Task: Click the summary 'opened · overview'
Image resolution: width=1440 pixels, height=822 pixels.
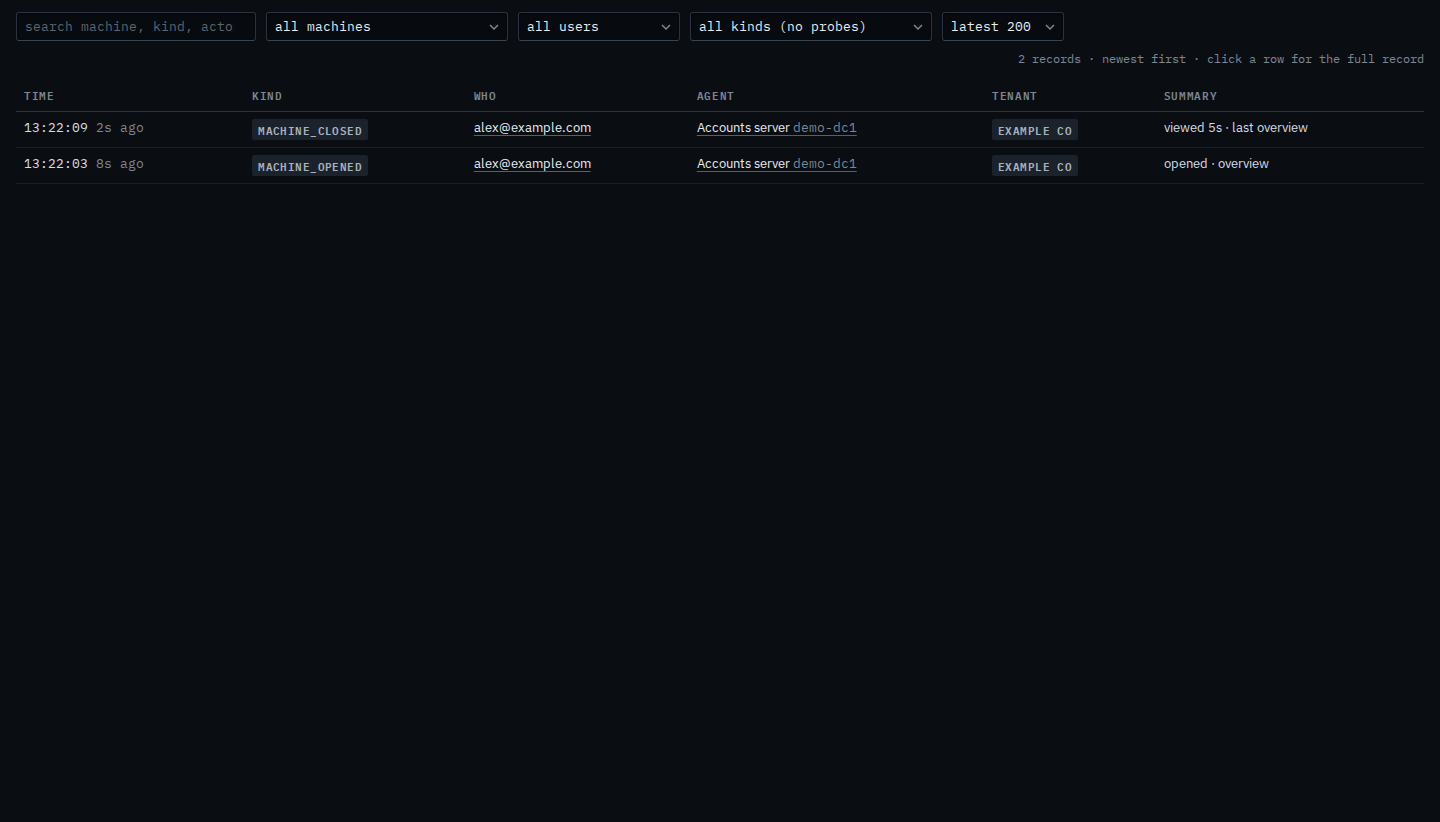Action: [x=1216, y=164]
